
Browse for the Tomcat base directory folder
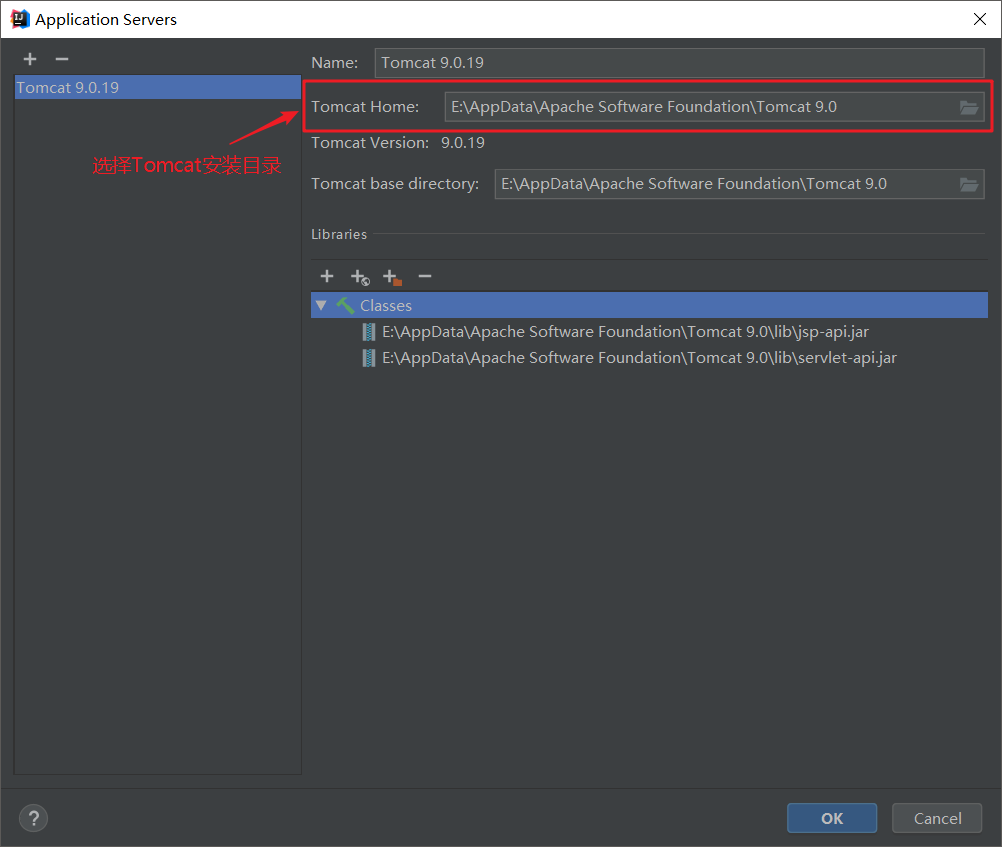coord(969,185)
